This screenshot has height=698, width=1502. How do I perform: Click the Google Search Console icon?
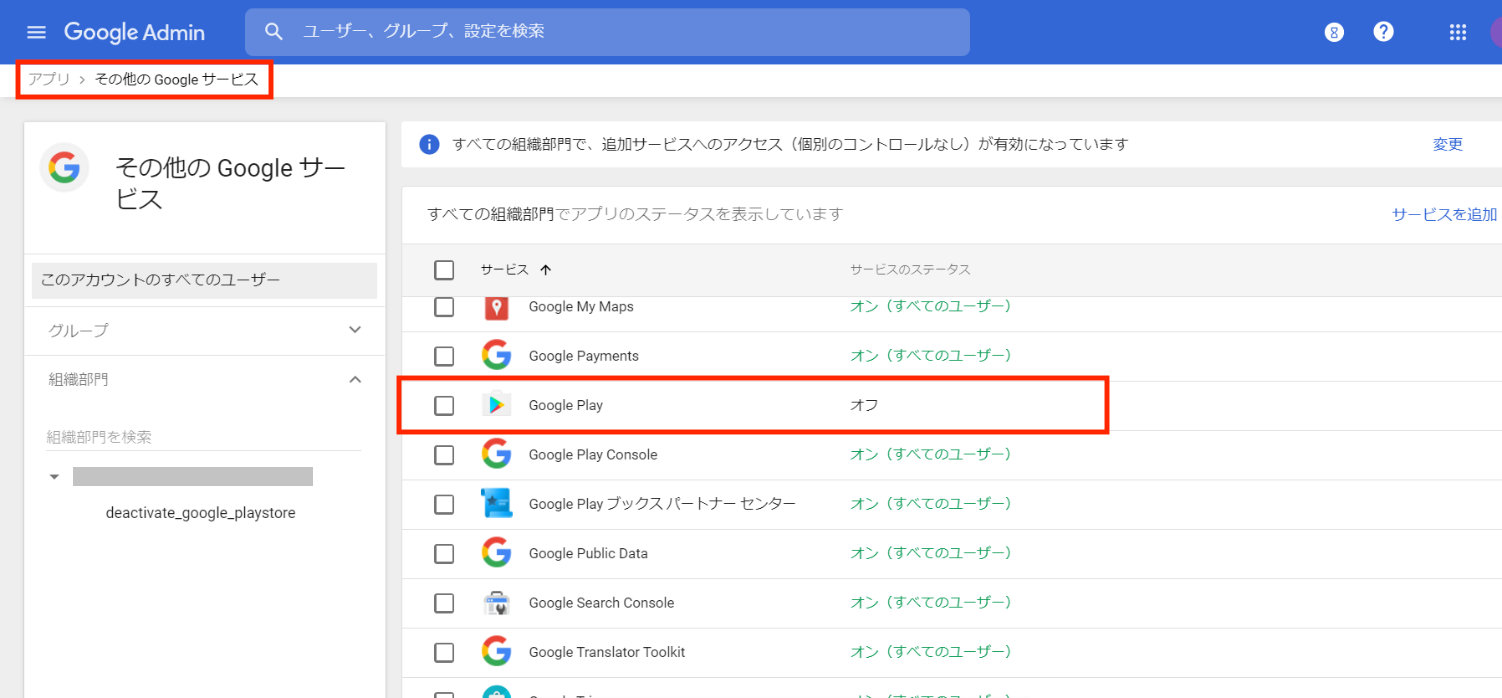click(x=496, y=602)
